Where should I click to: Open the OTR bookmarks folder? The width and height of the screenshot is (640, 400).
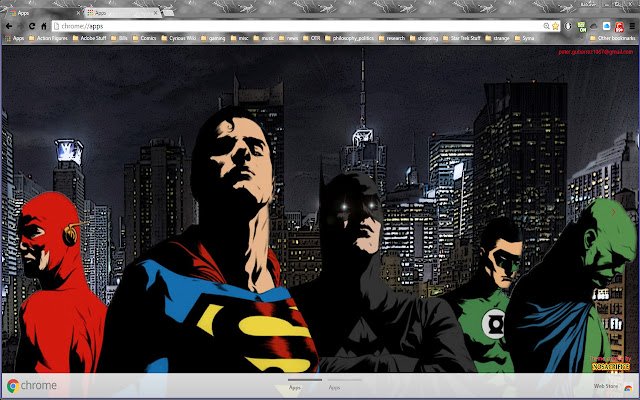click(312, 38)
